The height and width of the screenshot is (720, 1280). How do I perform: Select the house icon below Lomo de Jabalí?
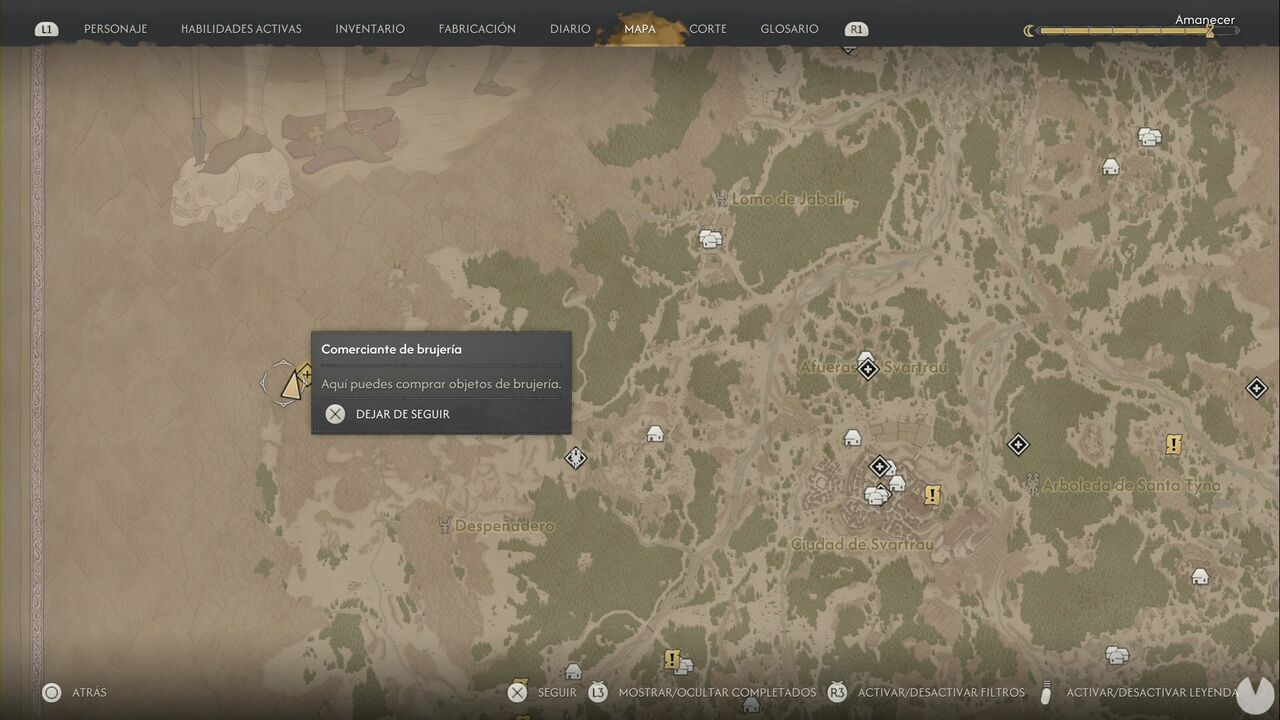(x=710, y=239)
